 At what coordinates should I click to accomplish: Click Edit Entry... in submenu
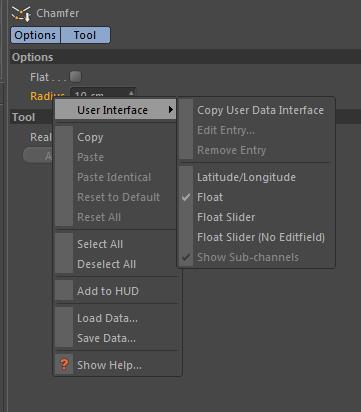pos(256,130)
